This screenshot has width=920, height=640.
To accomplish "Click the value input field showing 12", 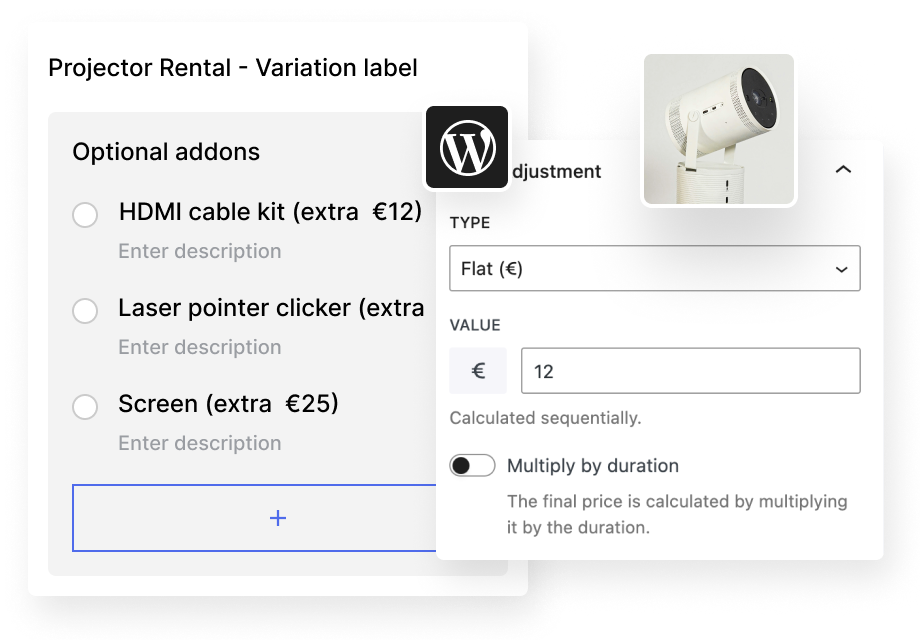I will (x=690, y=371).
